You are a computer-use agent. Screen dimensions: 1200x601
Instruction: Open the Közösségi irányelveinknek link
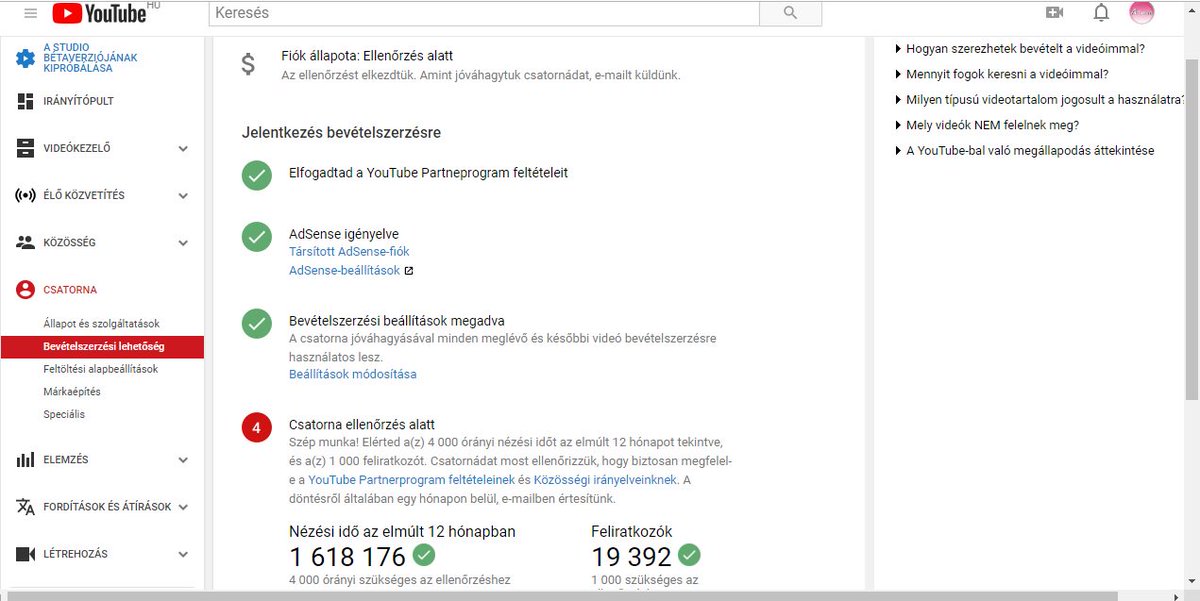pos(606,480)
